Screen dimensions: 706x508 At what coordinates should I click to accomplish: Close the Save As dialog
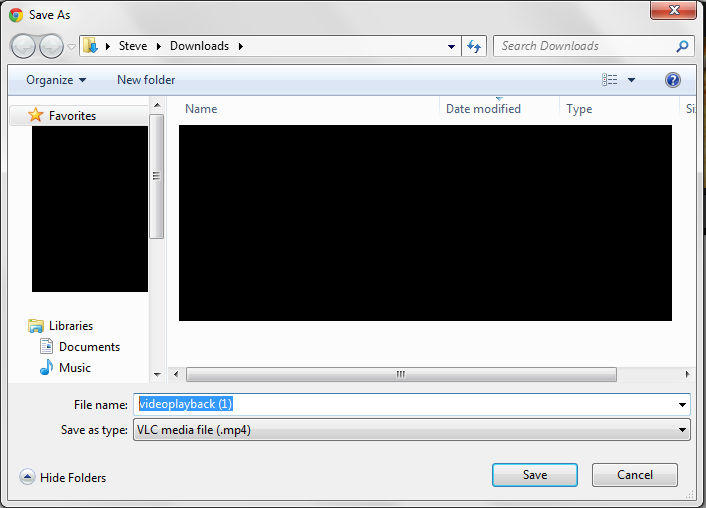point(674,10)
